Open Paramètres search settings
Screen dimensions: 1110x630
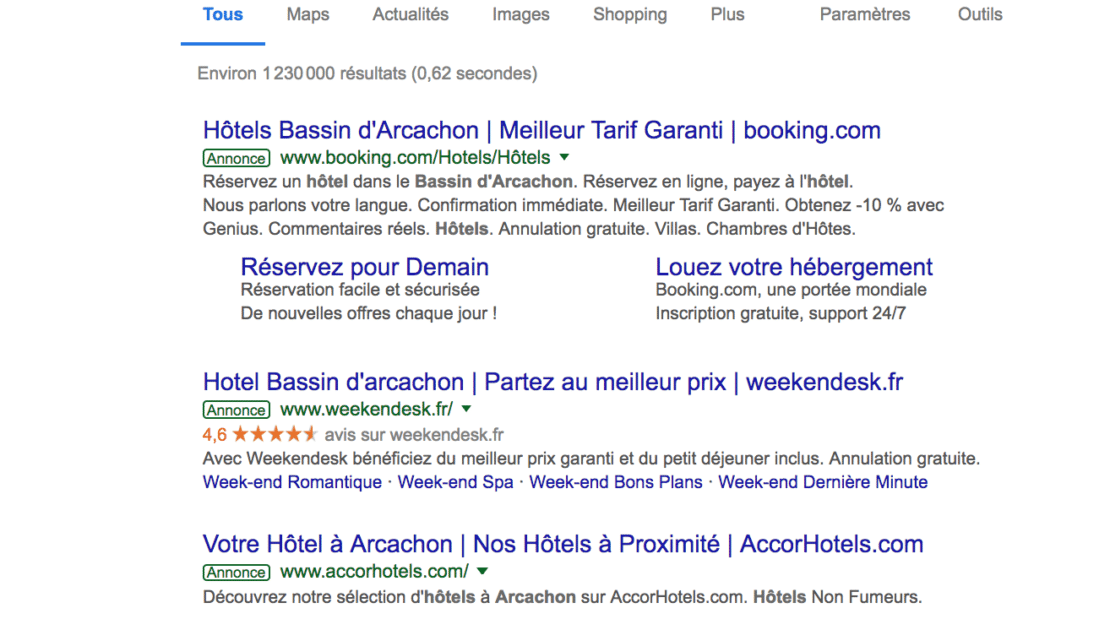coord(865,15)
